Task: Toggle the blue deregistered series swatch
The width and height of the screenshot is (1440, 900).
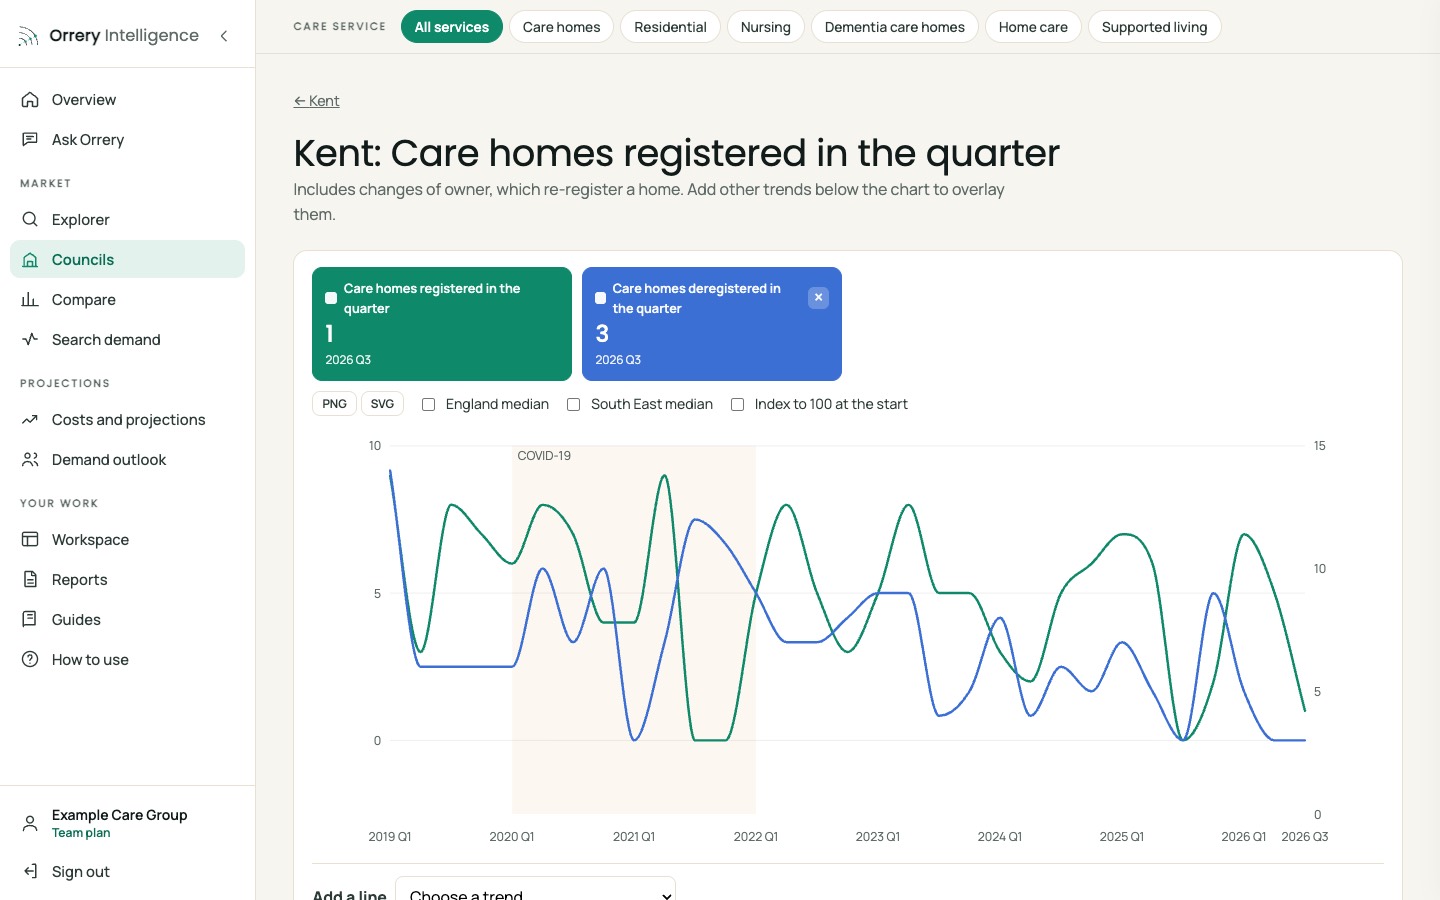Action: 600,298
